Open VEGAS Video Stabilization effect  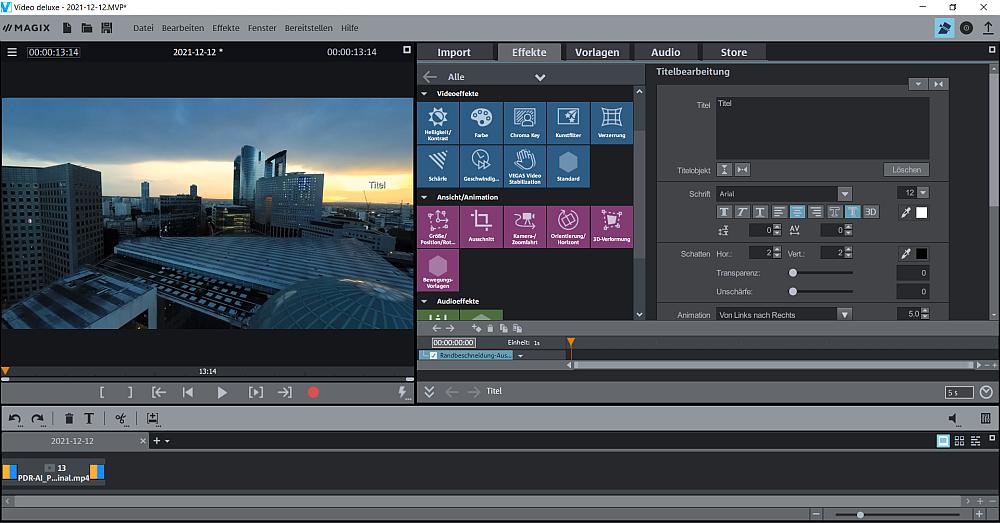tap(525, 166)
